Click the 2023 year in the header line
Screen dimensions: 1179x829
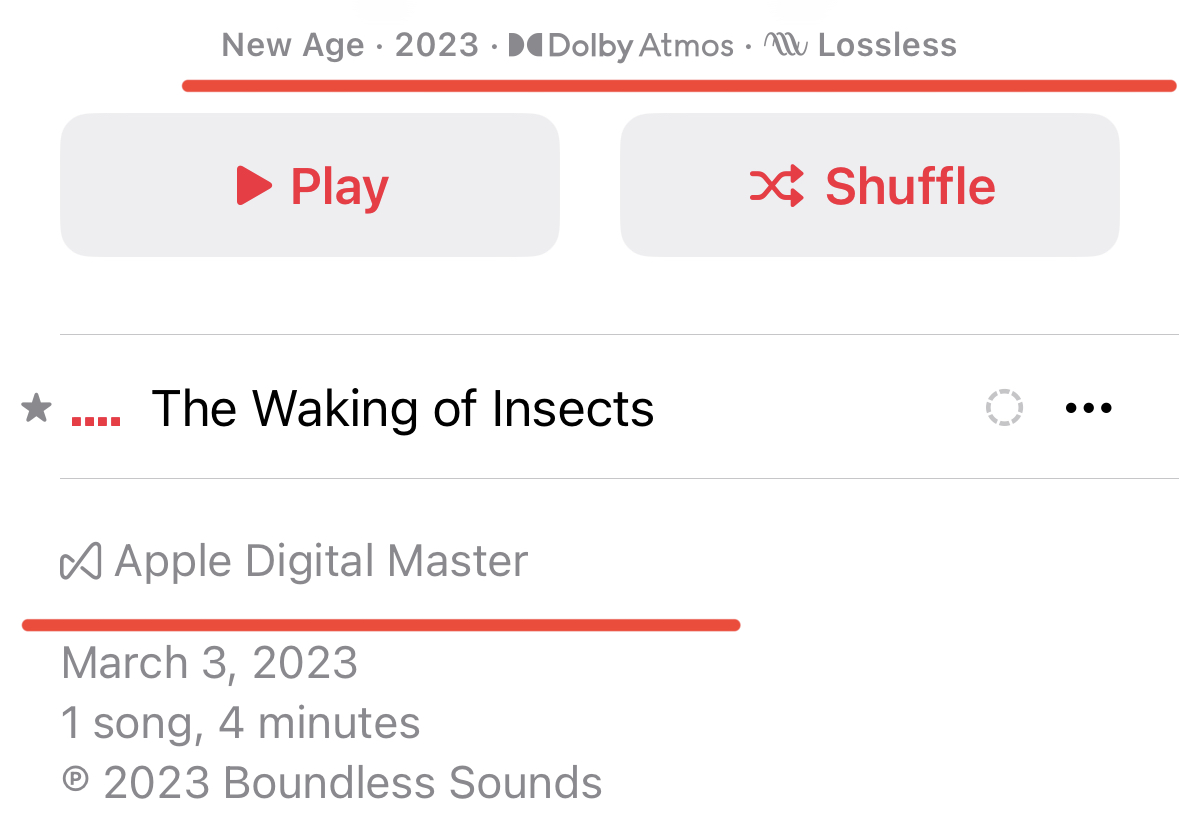[x=437, y=45]
